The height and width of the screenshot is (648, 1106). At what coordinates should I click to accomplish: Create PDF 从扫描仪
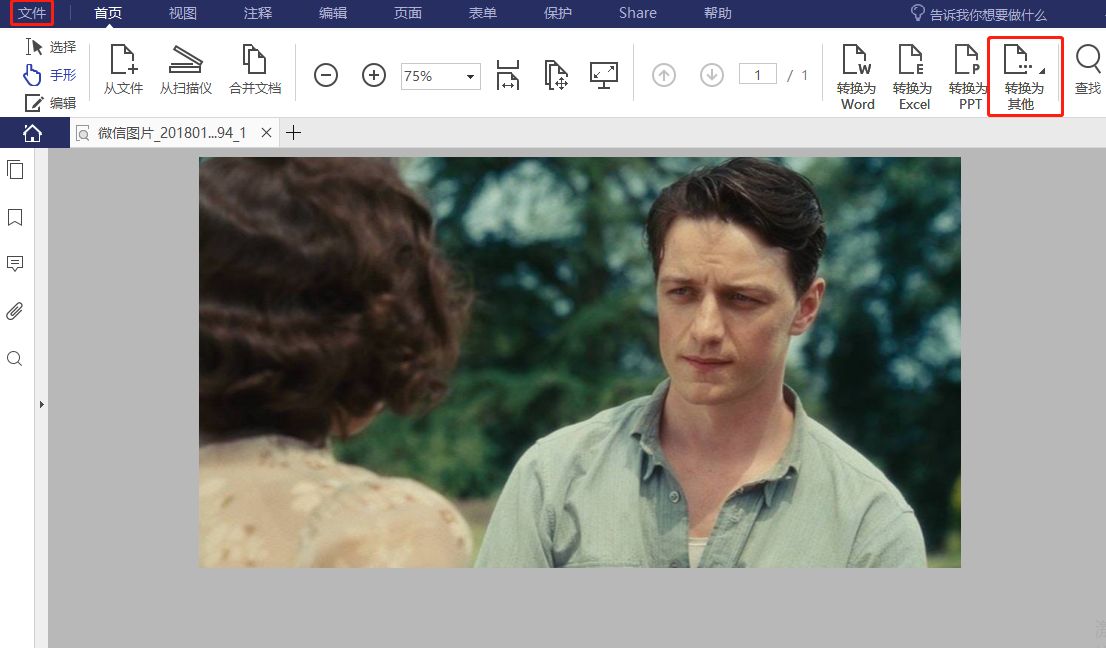(x=186, y=69)
